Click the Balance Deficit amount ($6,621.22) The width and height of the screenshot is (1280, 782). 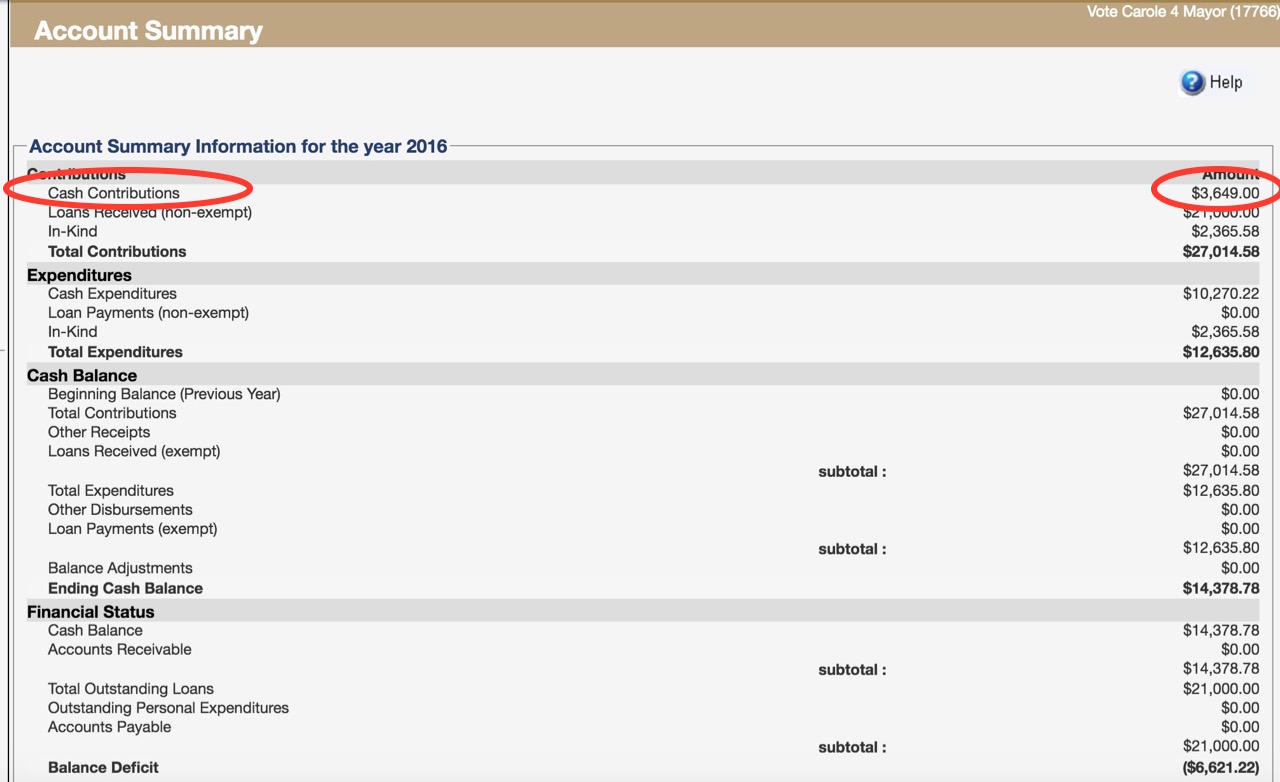1220,768
